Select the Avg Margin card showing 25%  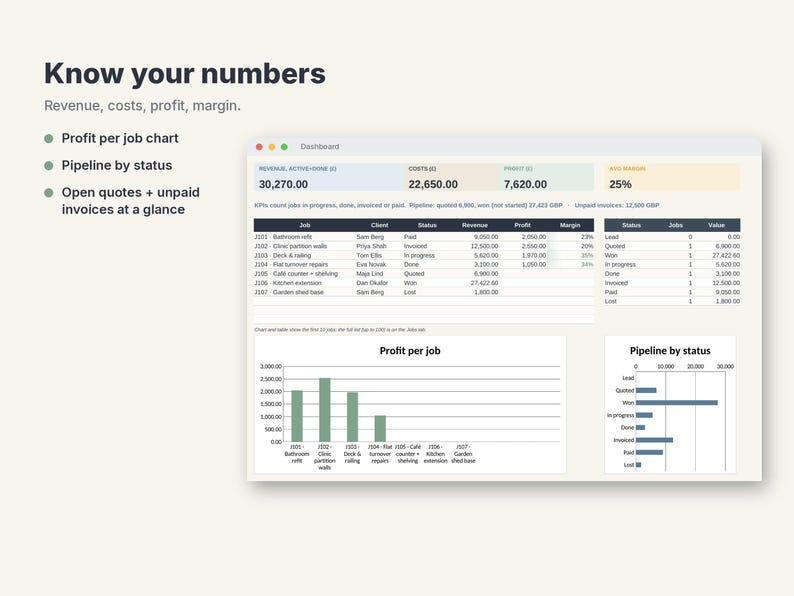672,177
